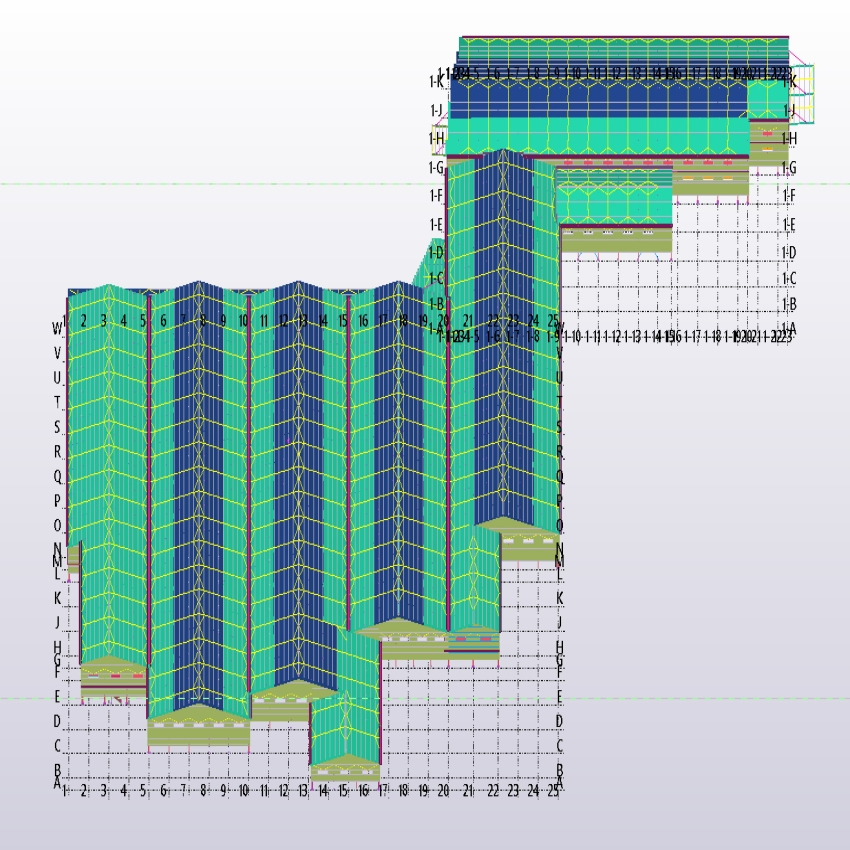850x850 pixels.
Task: Click grid label D on main grid's right axis
Action: pyautogui.click(x=560, y=721)
